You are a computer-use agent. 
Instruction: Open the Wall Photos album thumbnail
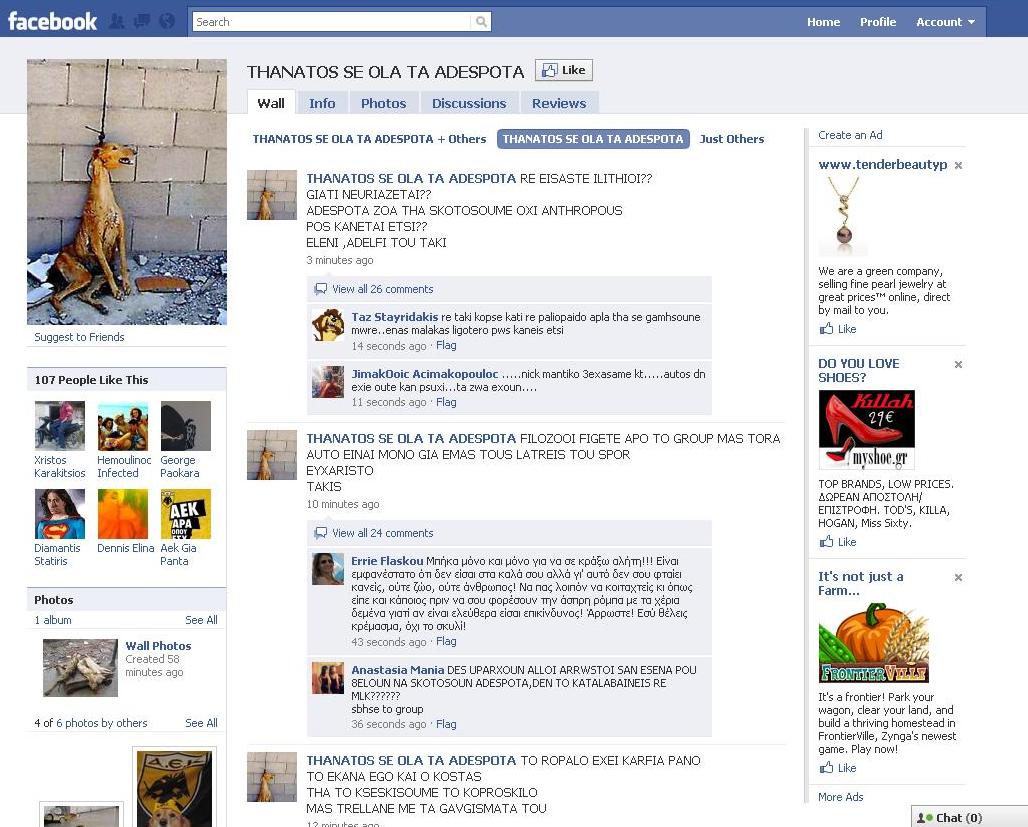pyautogui.click(x=80, y=667)
